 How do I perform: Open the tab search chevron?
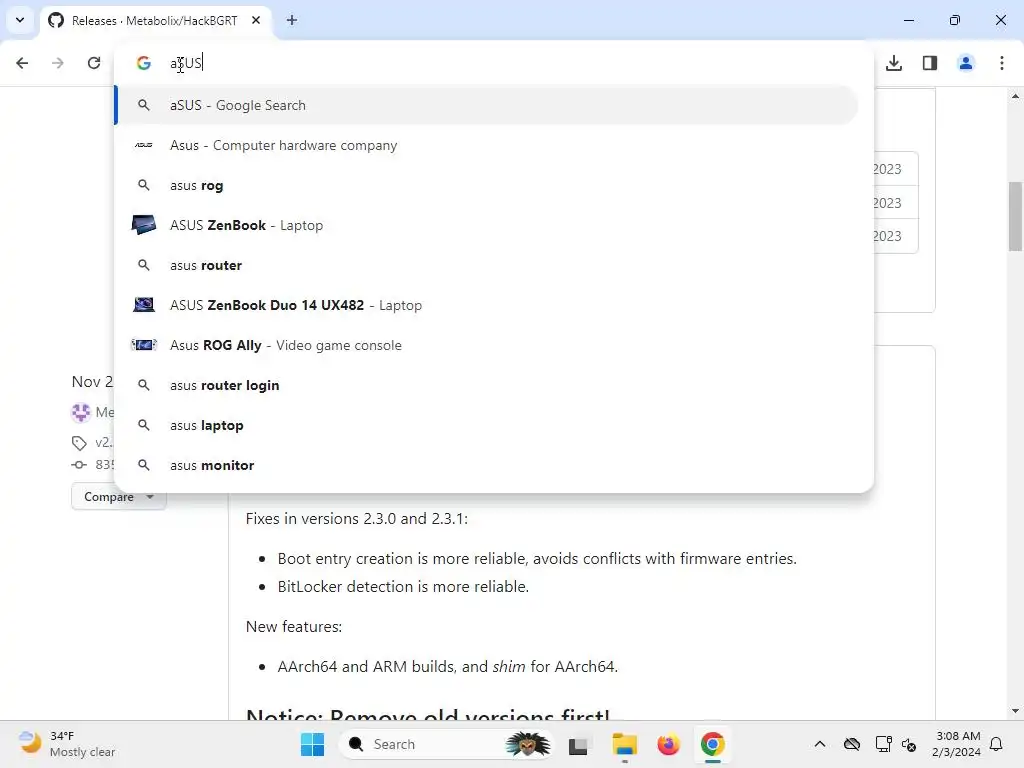(20, 20)
